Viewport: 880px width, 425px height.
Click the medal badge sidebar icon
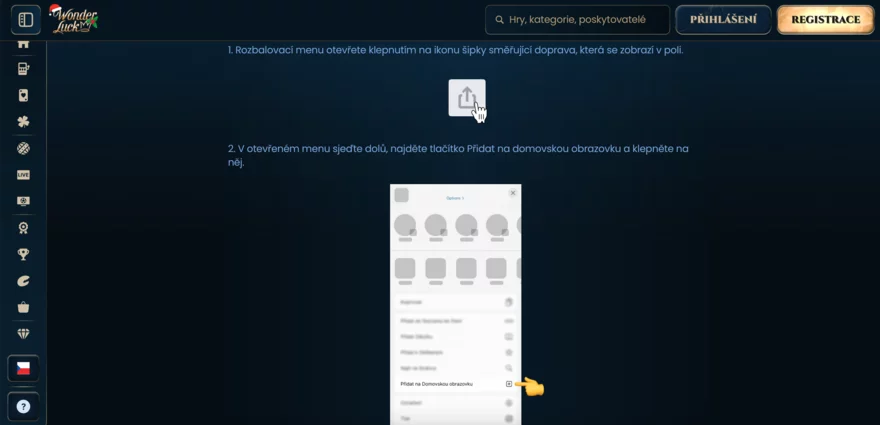(x=23, y=228)
